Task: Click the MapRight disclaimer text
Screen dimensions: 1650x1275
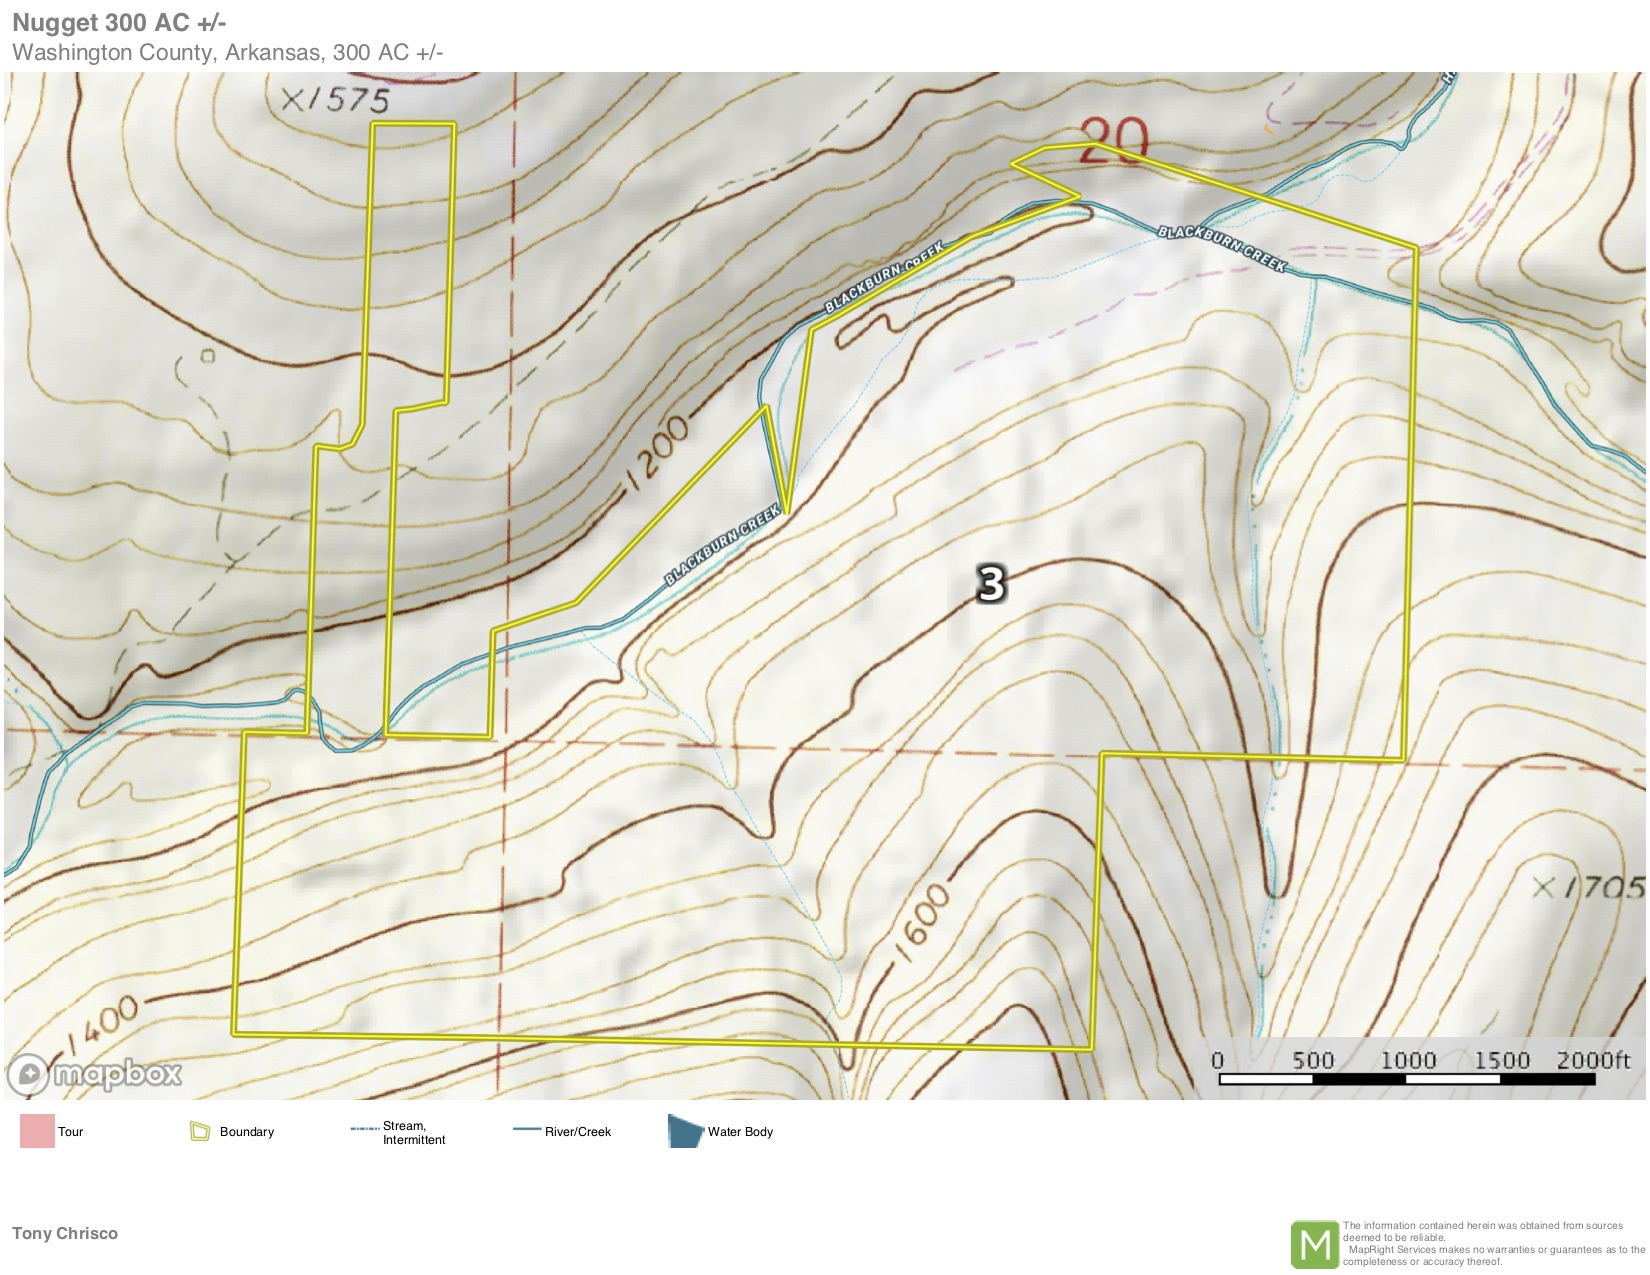Action: [x=1492, y=1244]
